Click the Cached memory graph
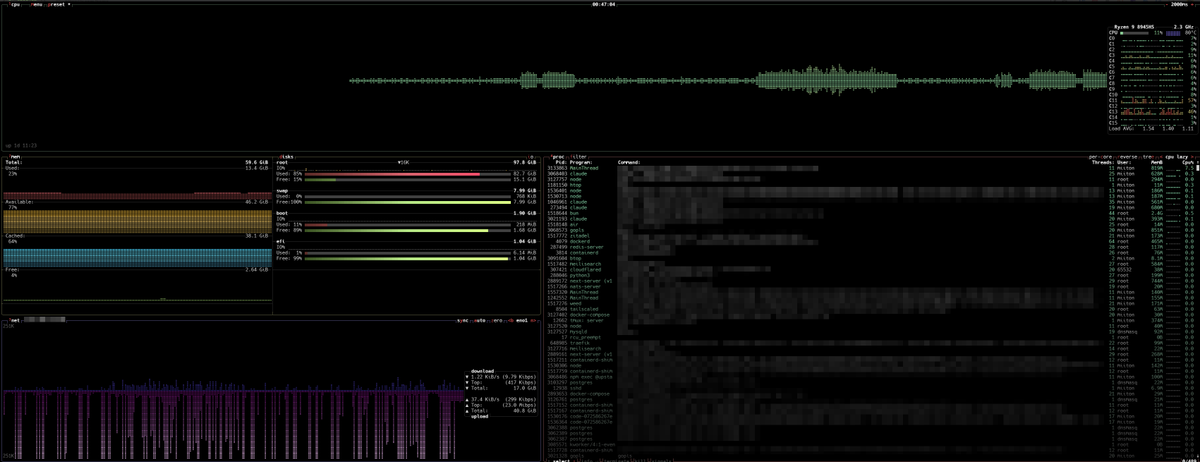The width and height of the screenshot is (1200, 462). pyautogui.click(x=137, y=258)
